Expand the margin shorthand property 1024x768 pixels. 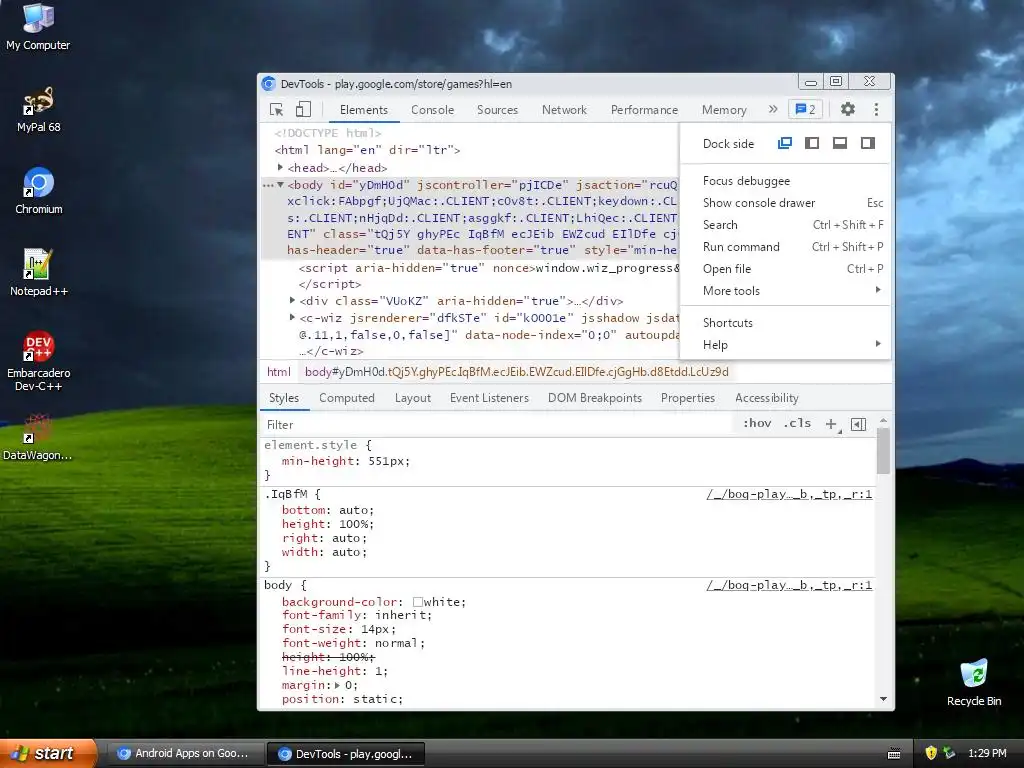coord(338,685)
